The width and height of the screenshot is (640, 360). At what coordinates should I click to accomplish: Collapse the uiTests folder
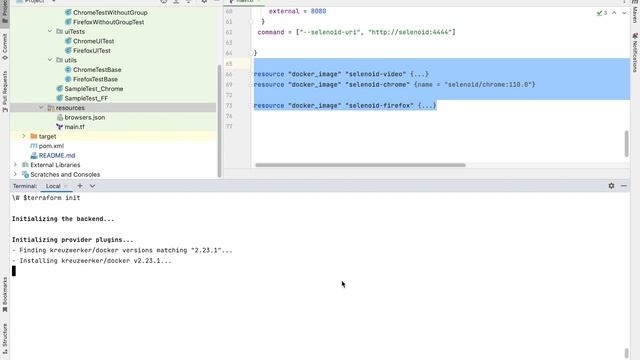pos(50,31)
